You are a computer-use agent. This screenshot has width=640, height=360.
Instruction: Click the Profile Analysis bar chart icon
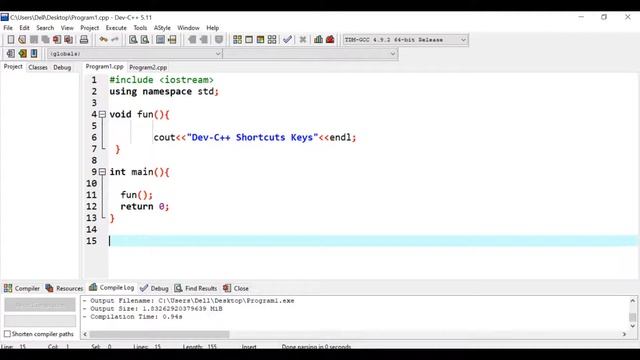tap(318, 40)
